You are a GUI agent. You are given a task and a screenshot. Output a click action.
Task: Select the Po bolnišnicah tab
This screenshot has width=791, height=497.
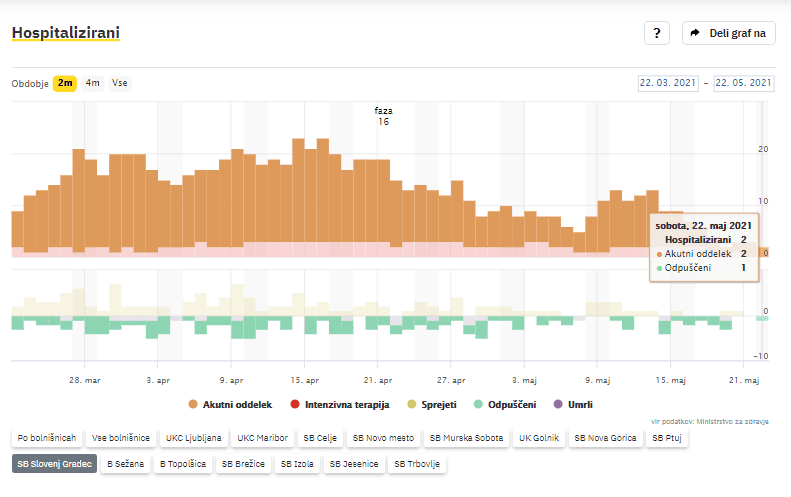coord(46,438)
